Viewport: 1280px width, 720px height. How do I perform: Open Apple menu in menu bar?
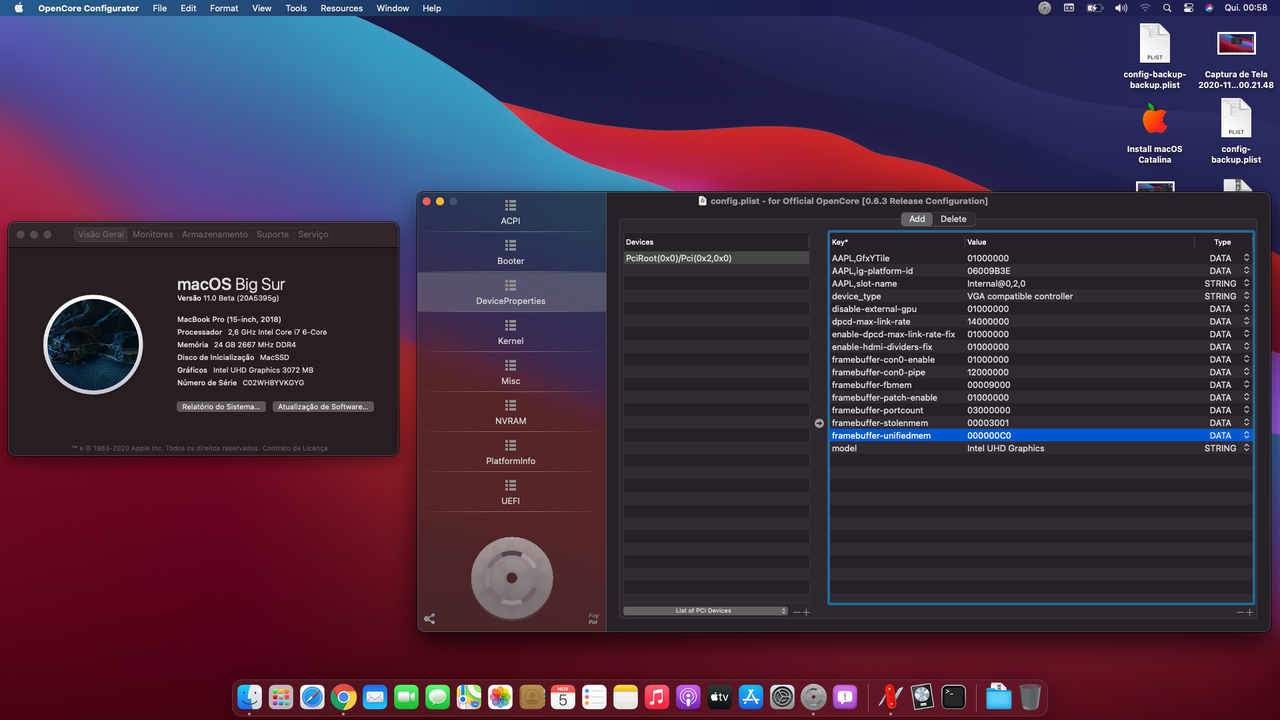tap(17, 8)
